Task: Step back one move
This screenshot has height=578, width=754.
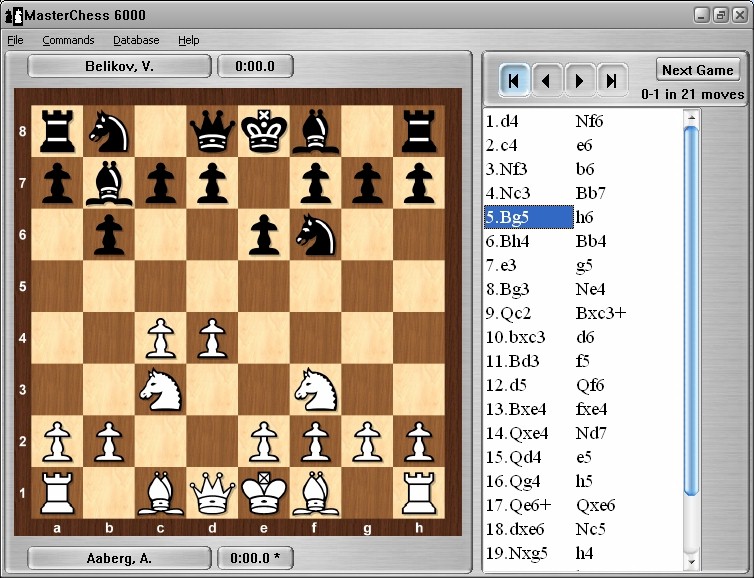Action: pos(546,80)
